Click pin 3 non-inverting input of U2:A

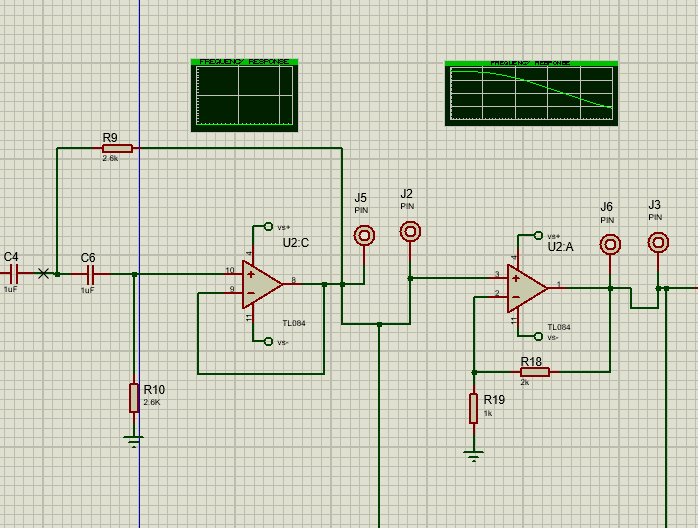(499, 278)
